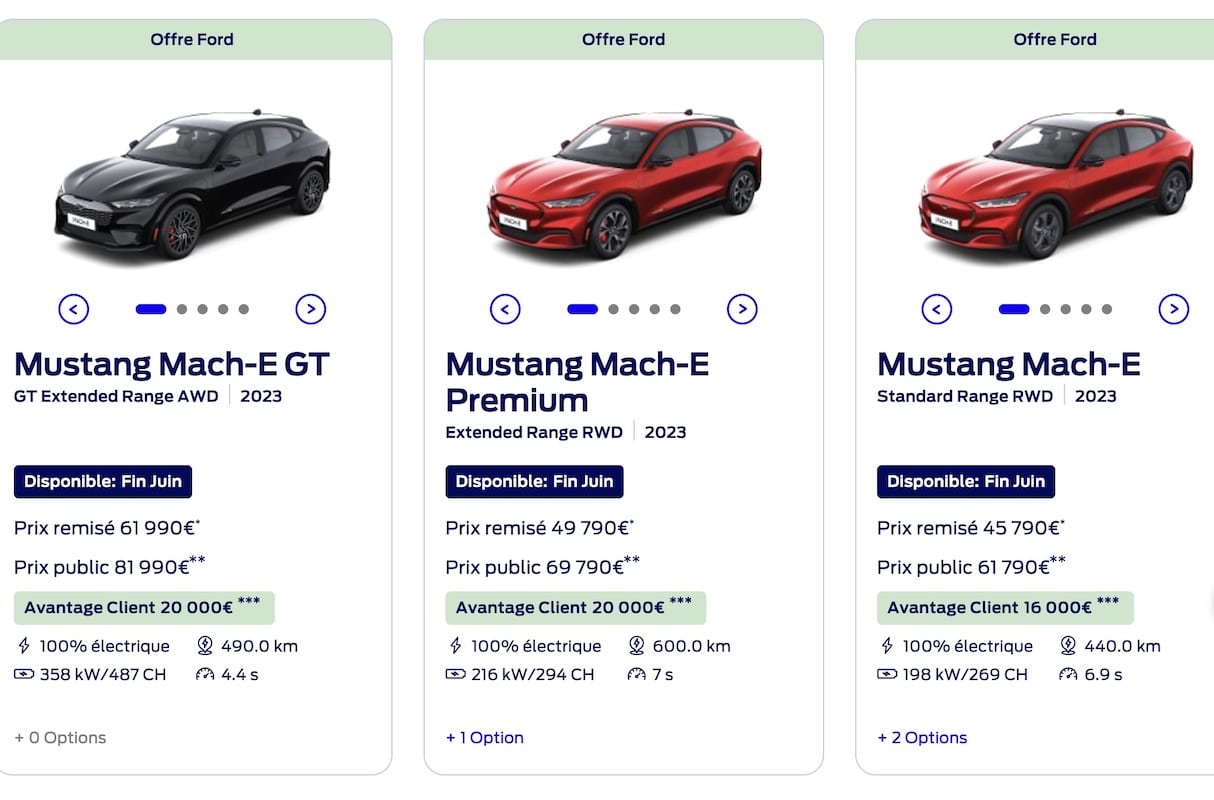Show next image of Mustang Mach-E GT
The width and height of the screenshot is (1214, 800).
click(x=311, y=309)
